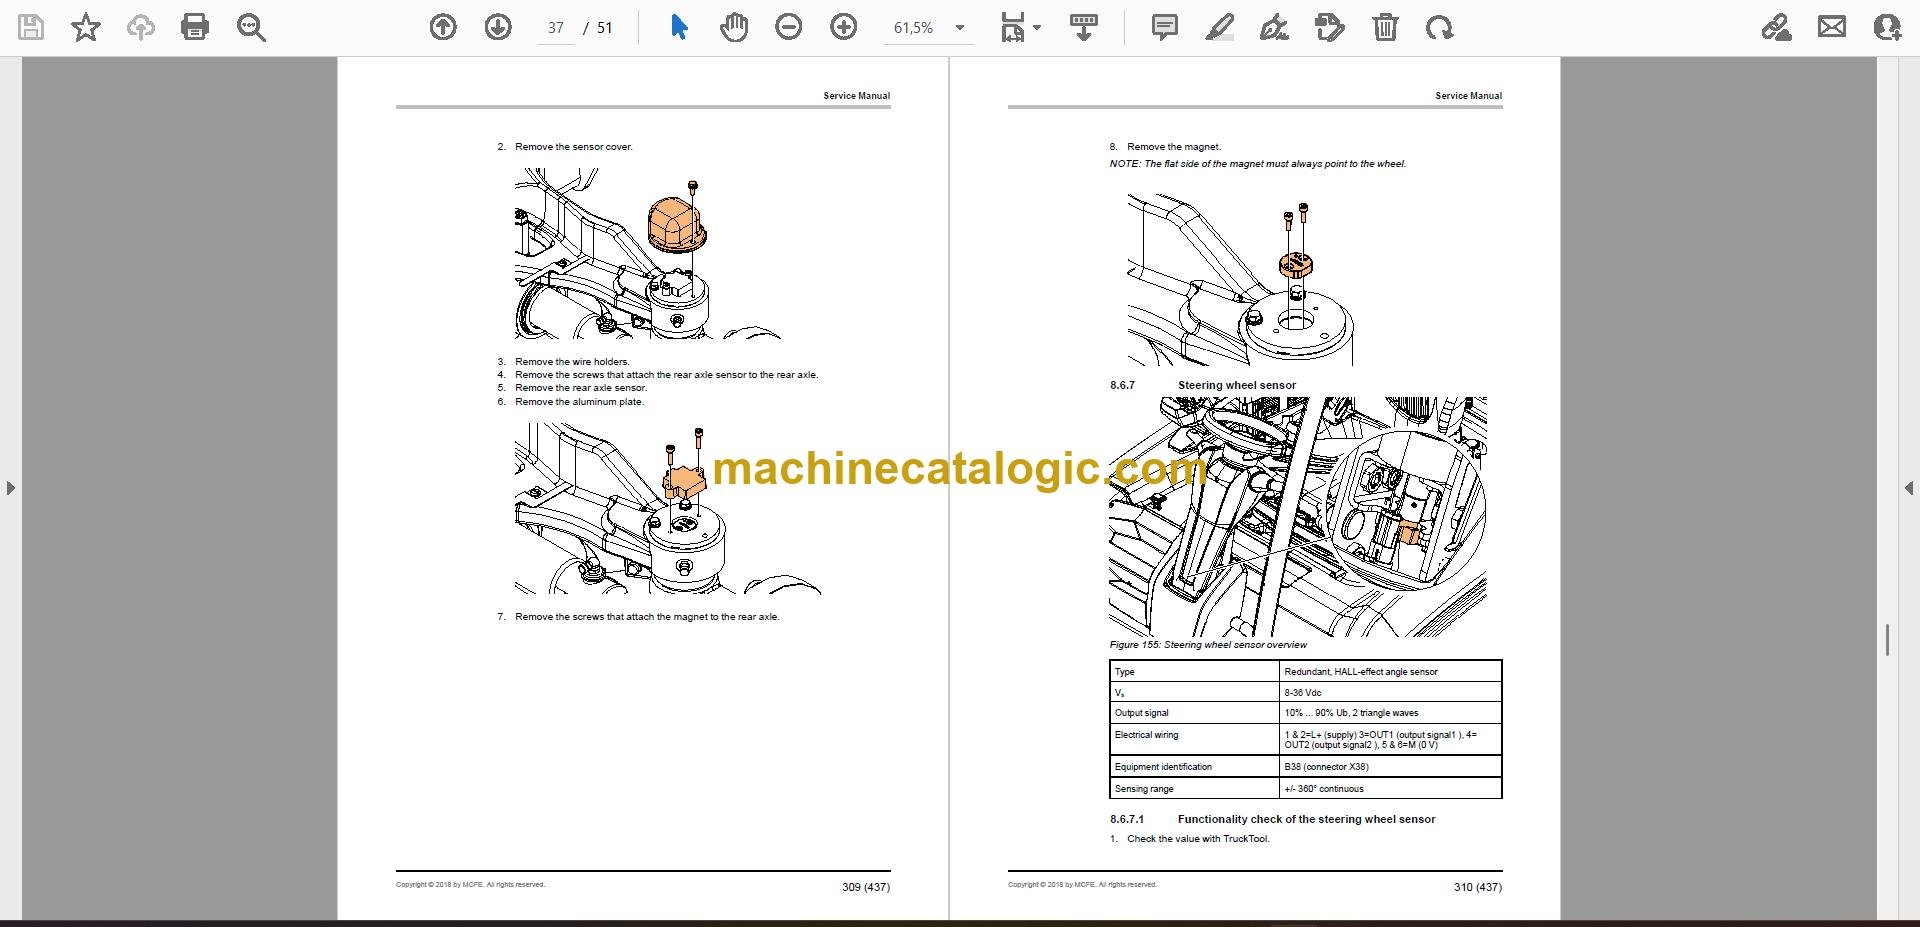This screenshot has height=927, width=1920.
Task: Add a comment note
Action: 1165,28
